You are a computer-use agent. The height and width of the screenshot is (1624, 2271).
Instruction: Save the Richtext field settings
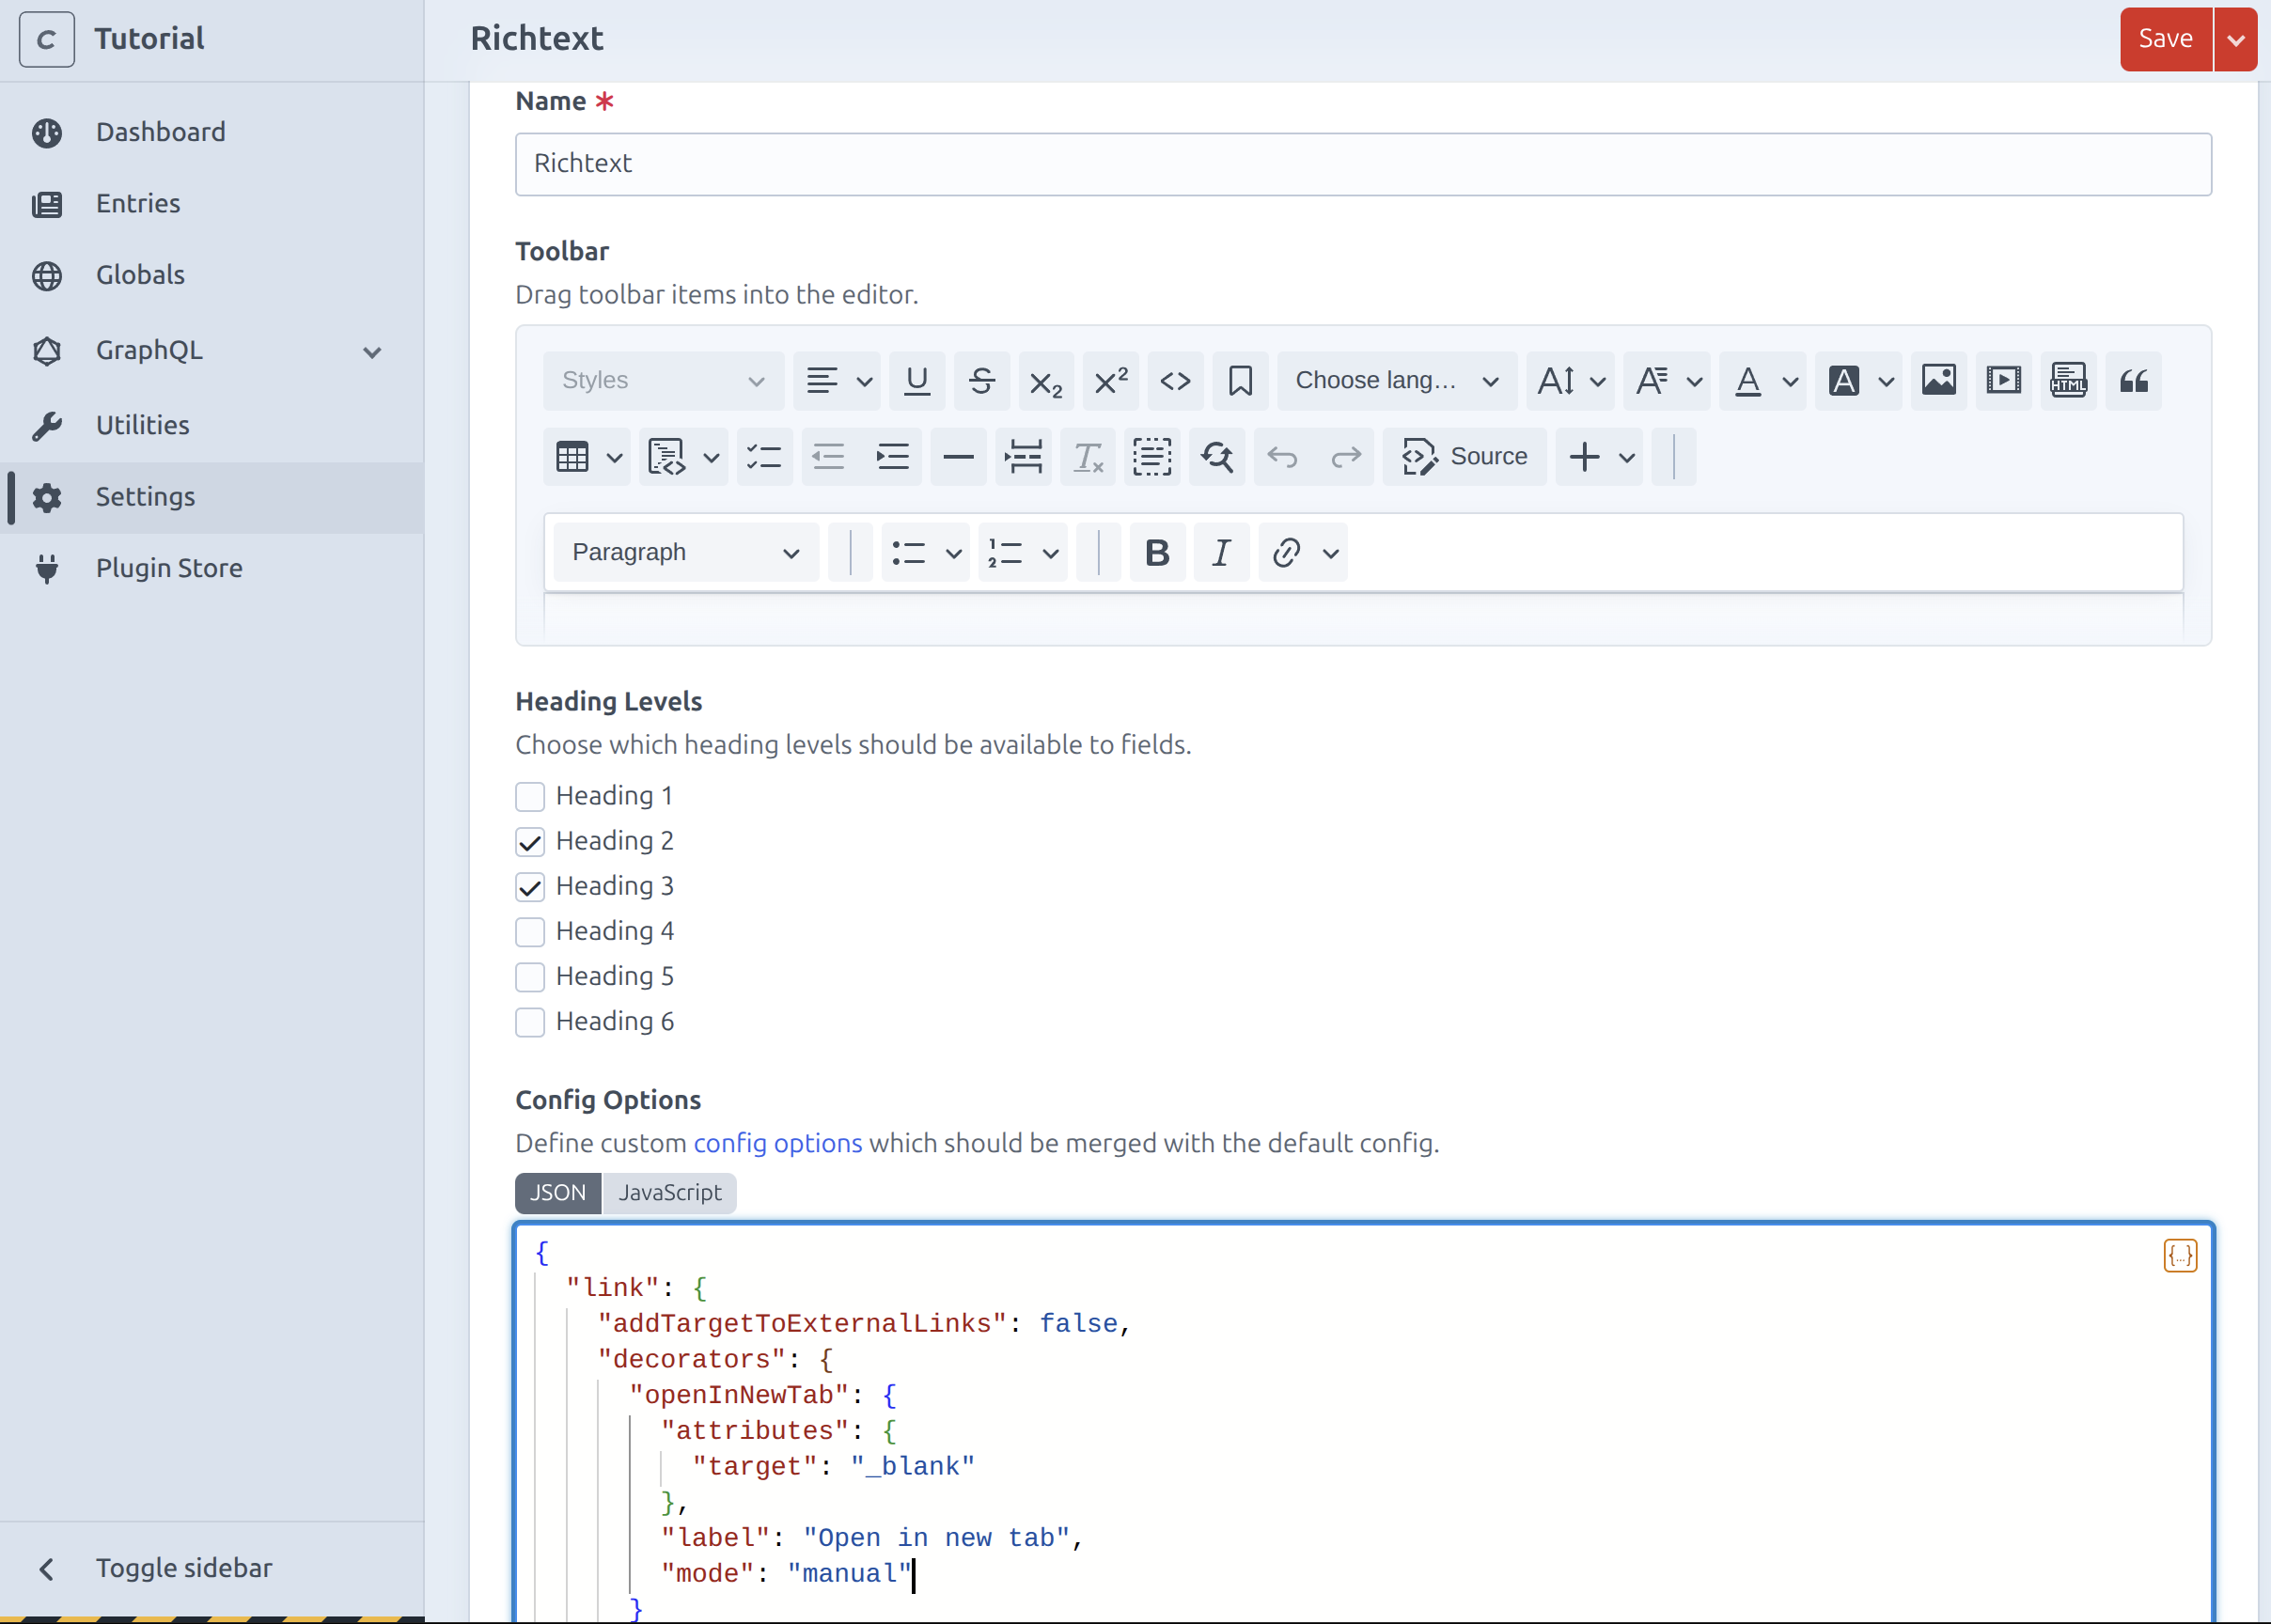tap(2166, 38)
